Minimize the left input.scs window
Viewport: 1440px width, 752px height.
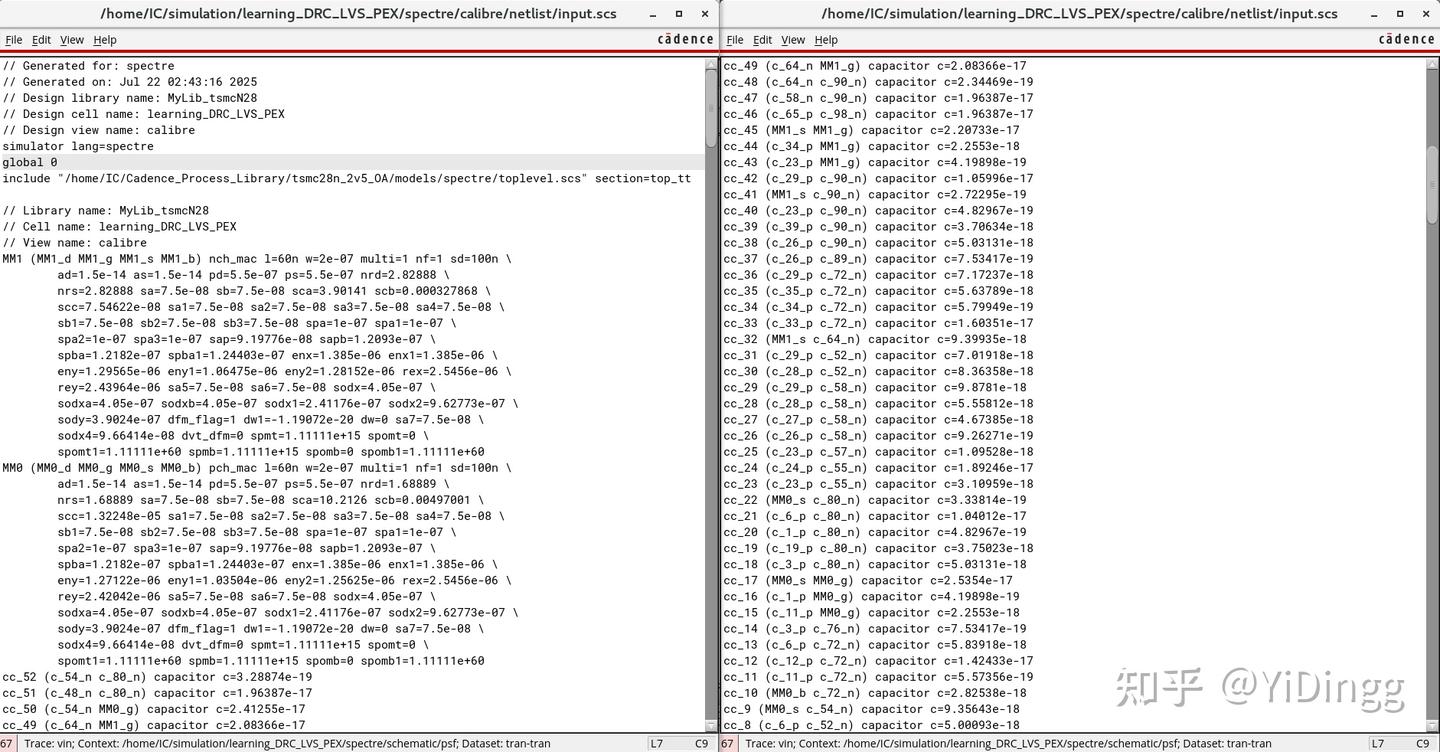tap(653, 14)
